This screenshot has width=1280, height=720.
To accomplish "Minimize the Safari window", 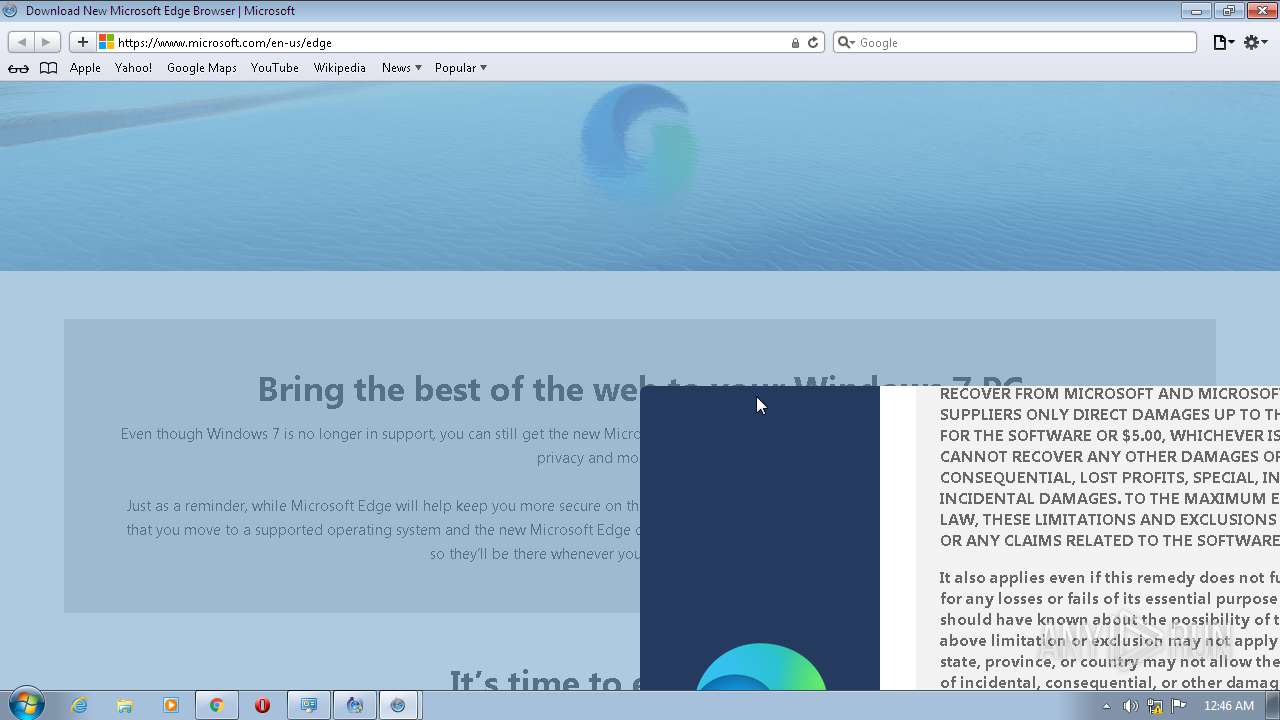I will coord(1196,11).
